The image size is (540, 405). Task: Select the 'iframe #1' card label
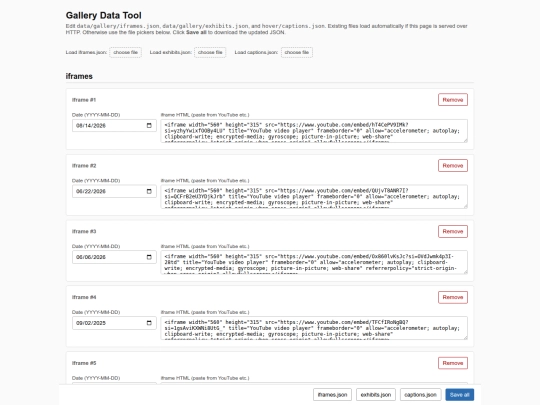(x=84, y=100)
